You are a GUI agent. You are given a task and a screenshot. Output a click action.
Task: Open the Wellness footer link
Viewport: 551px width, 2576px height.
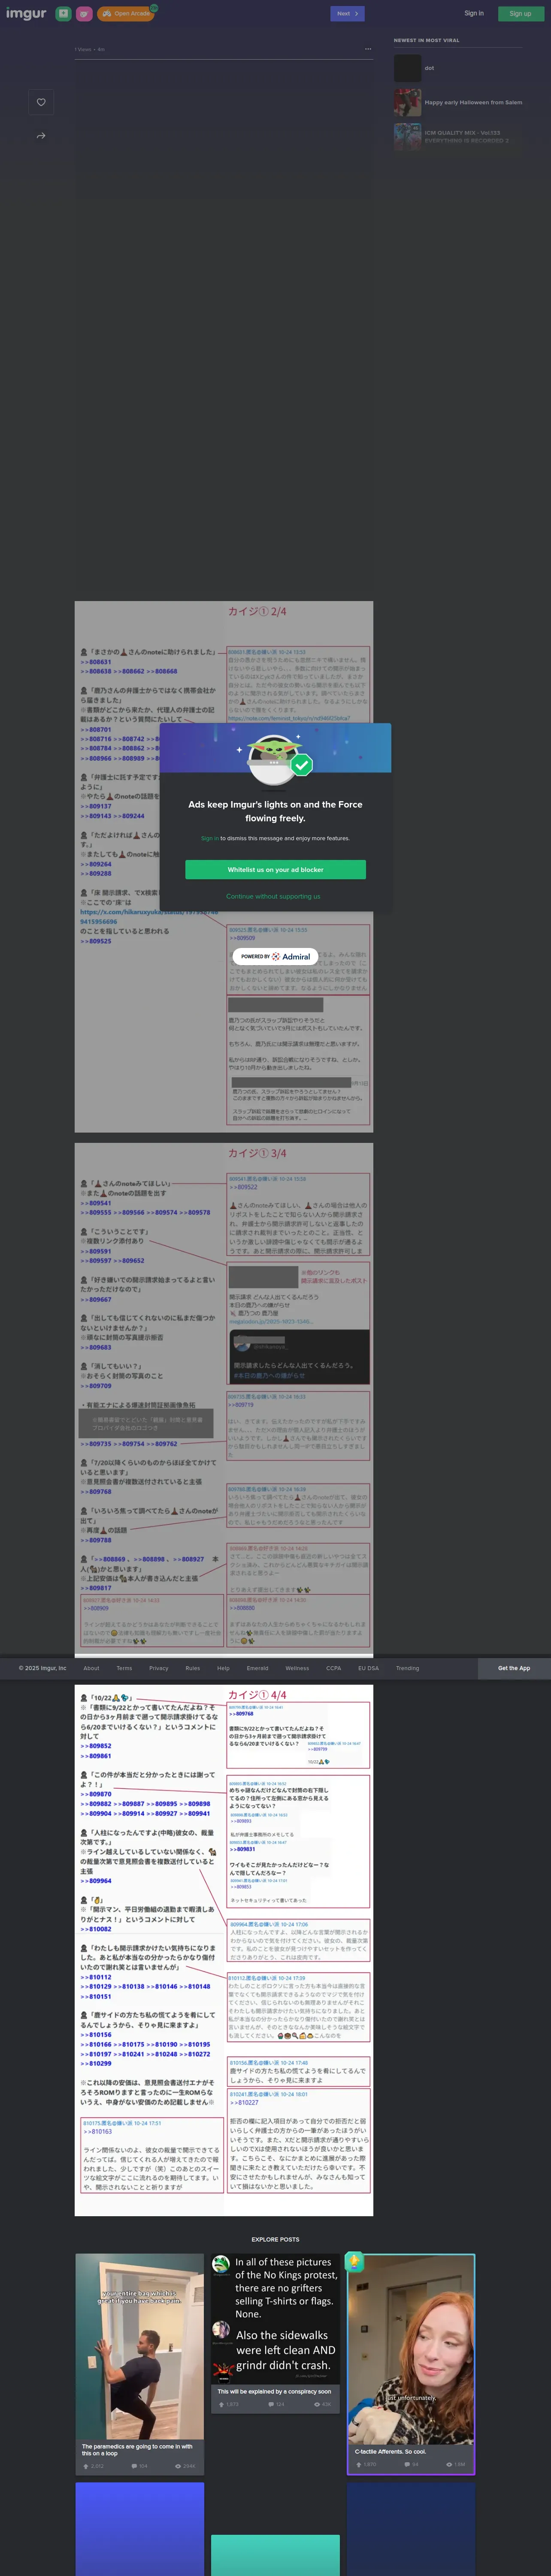coord(297,1668)
